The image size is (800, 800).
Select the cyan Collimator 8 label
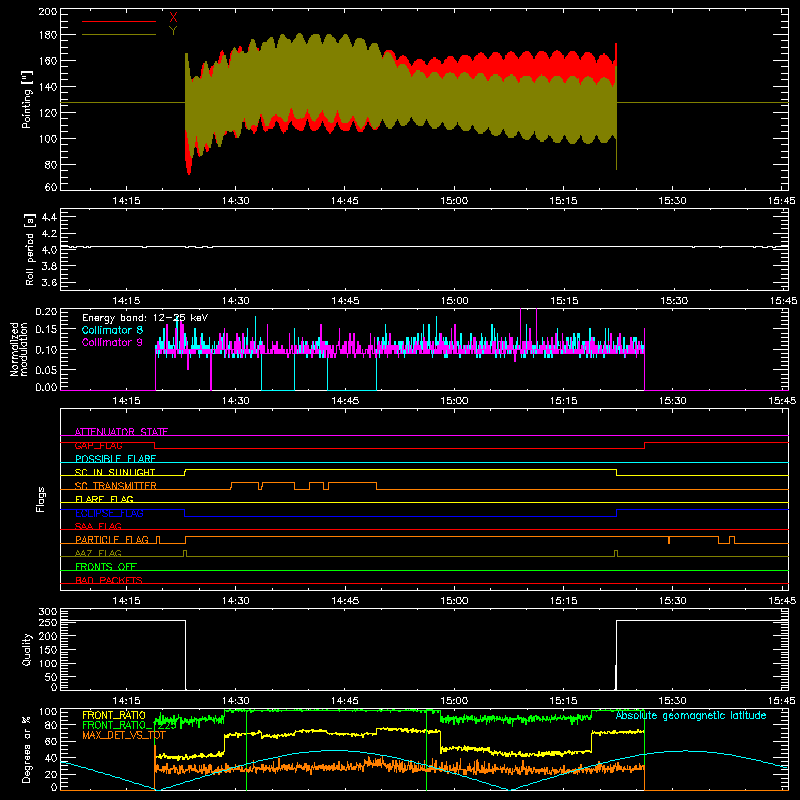pyautogui.click(x=112, y=330)
